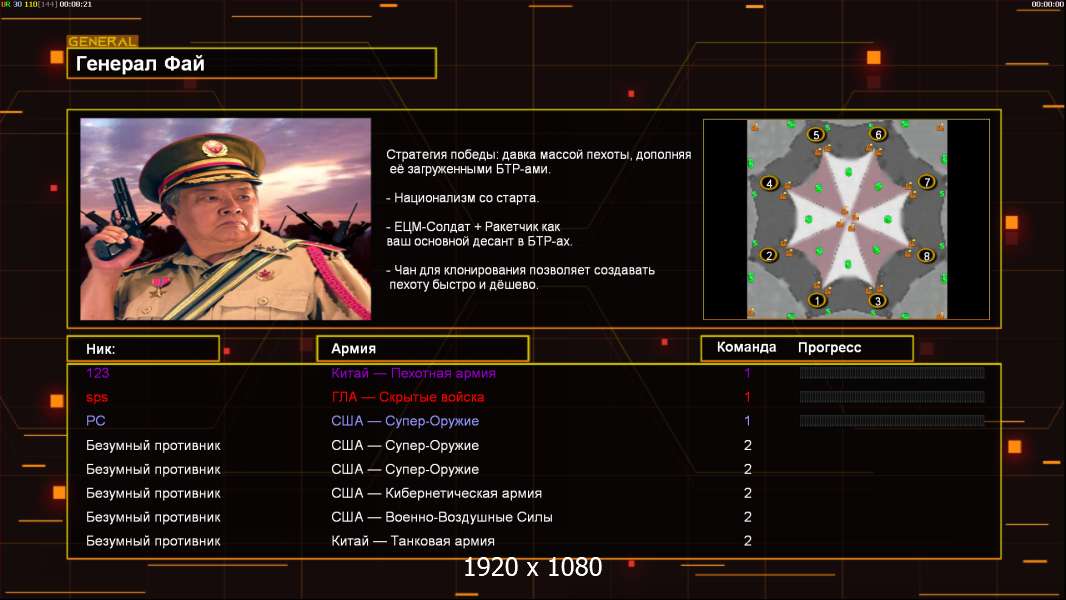
Task: Click the 00:00:21 timer at top left
Action: [75, 4]
